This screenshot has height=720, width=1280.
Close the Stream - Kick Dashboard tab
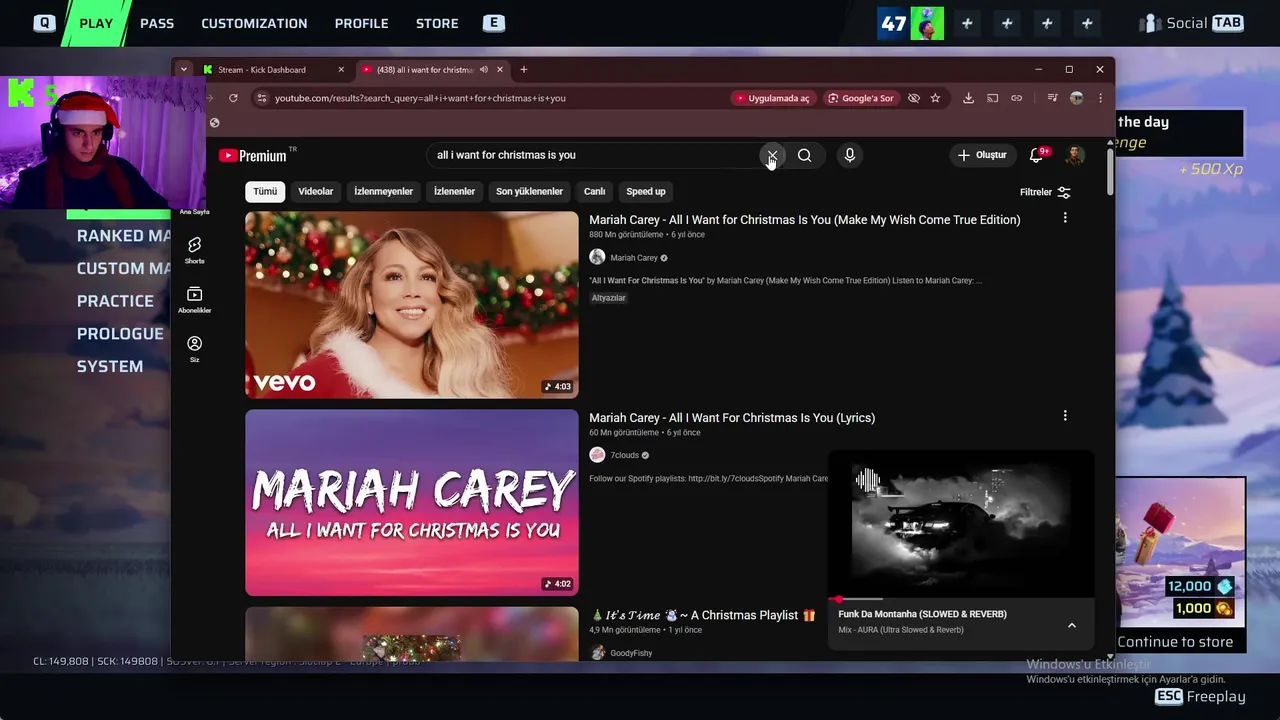click(341, 70)
